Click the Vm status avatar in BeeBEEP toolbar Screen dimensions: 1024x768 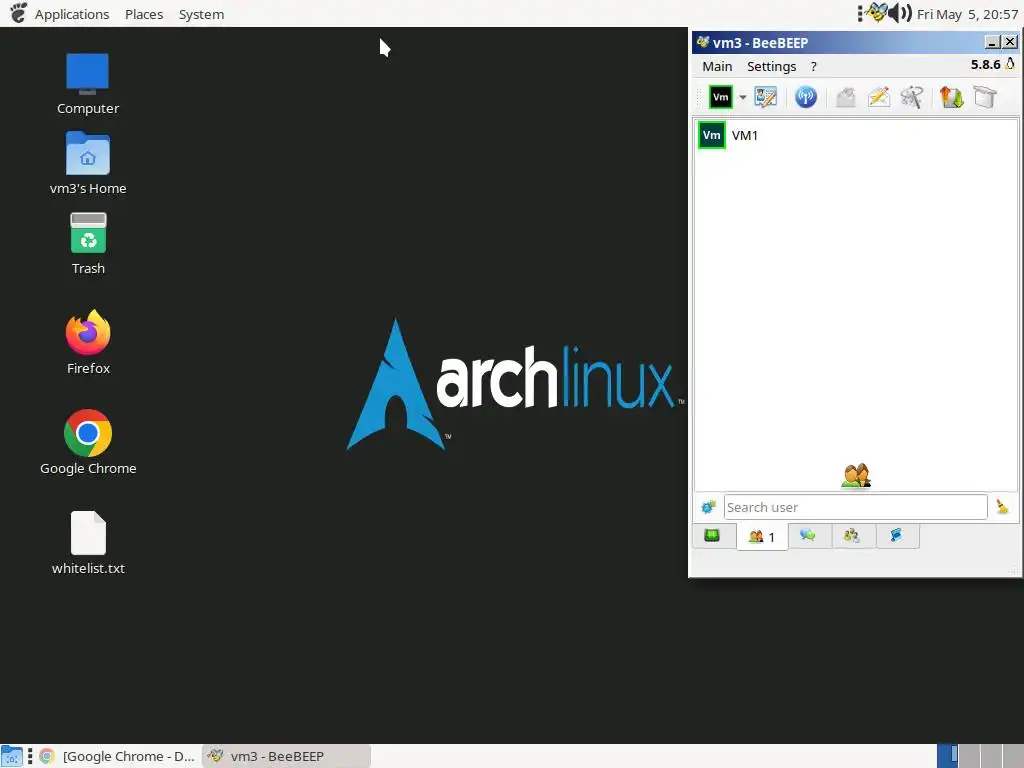coord(720,97)
